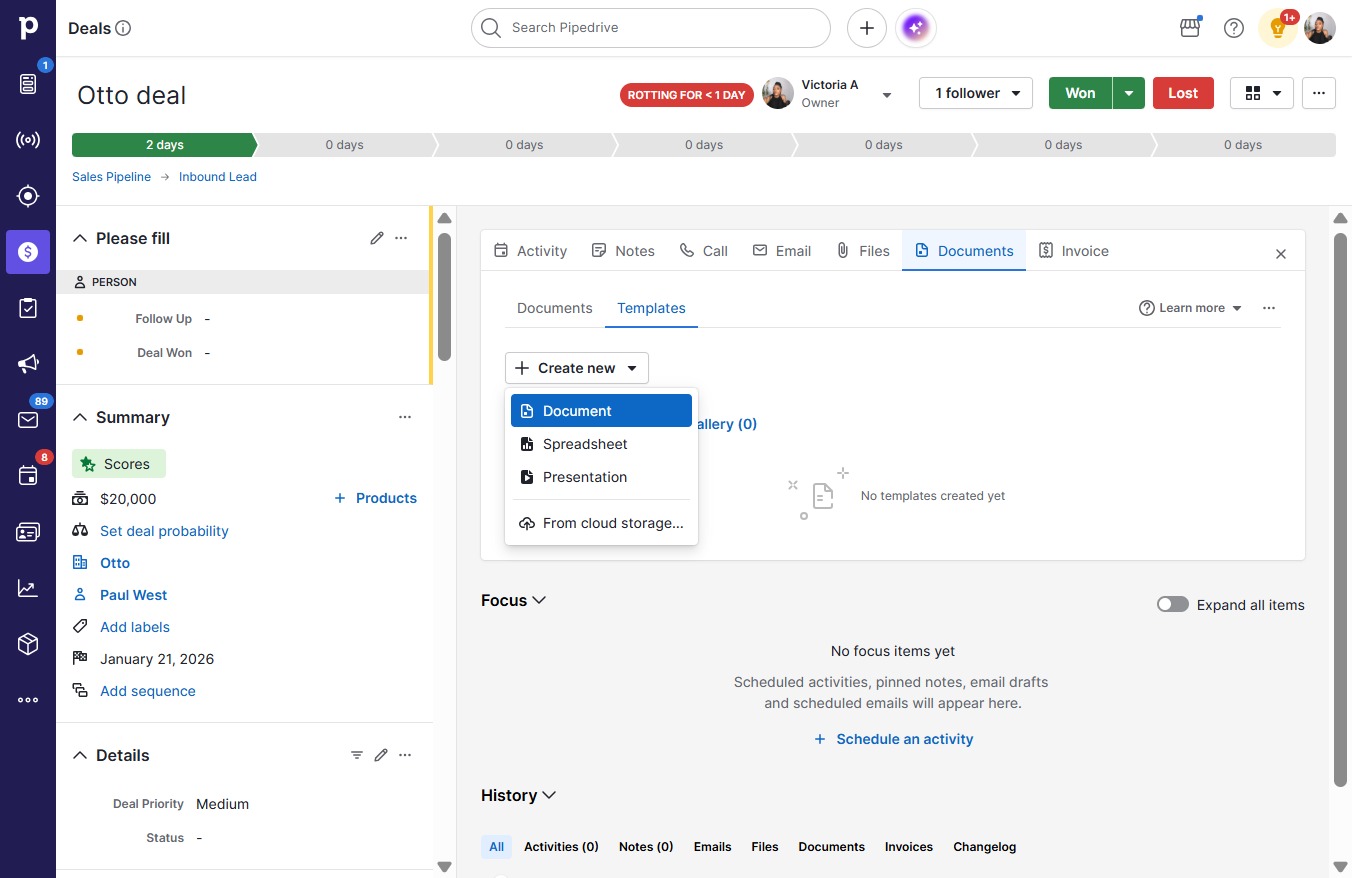Close the Documents panel

click(1281, 254)
